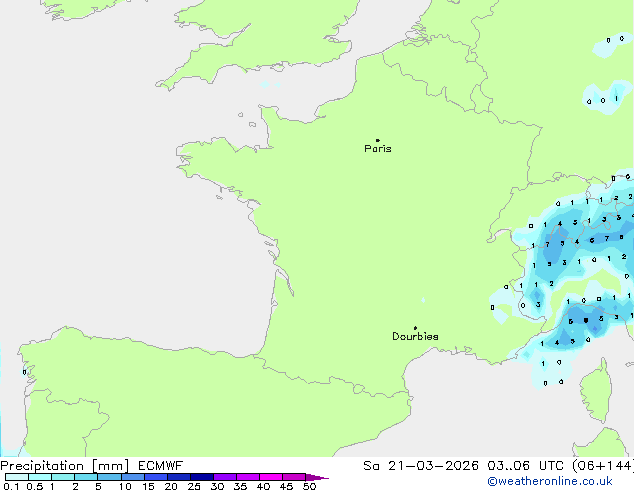Click the '25' legend scale value
This screenshot has height=490, width=634.
pyautogui.click(x=194, y=486)
